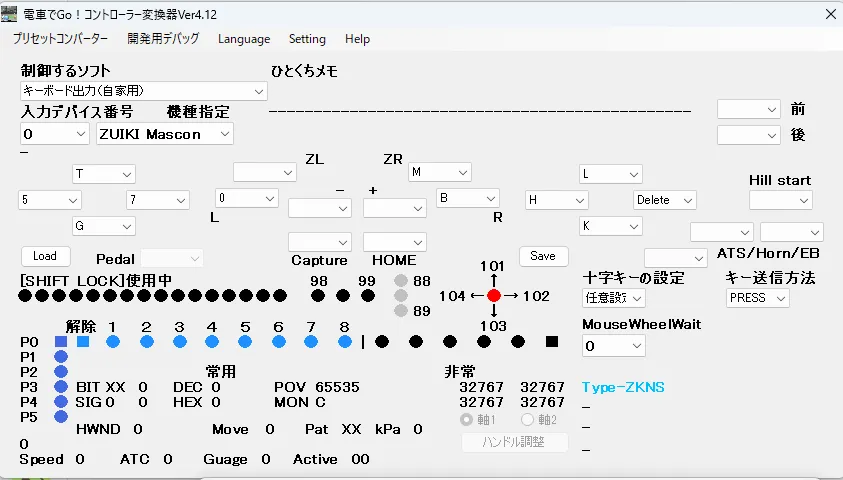
Task: Click the red D-pad center indicator
Action: tap(494, 296)
